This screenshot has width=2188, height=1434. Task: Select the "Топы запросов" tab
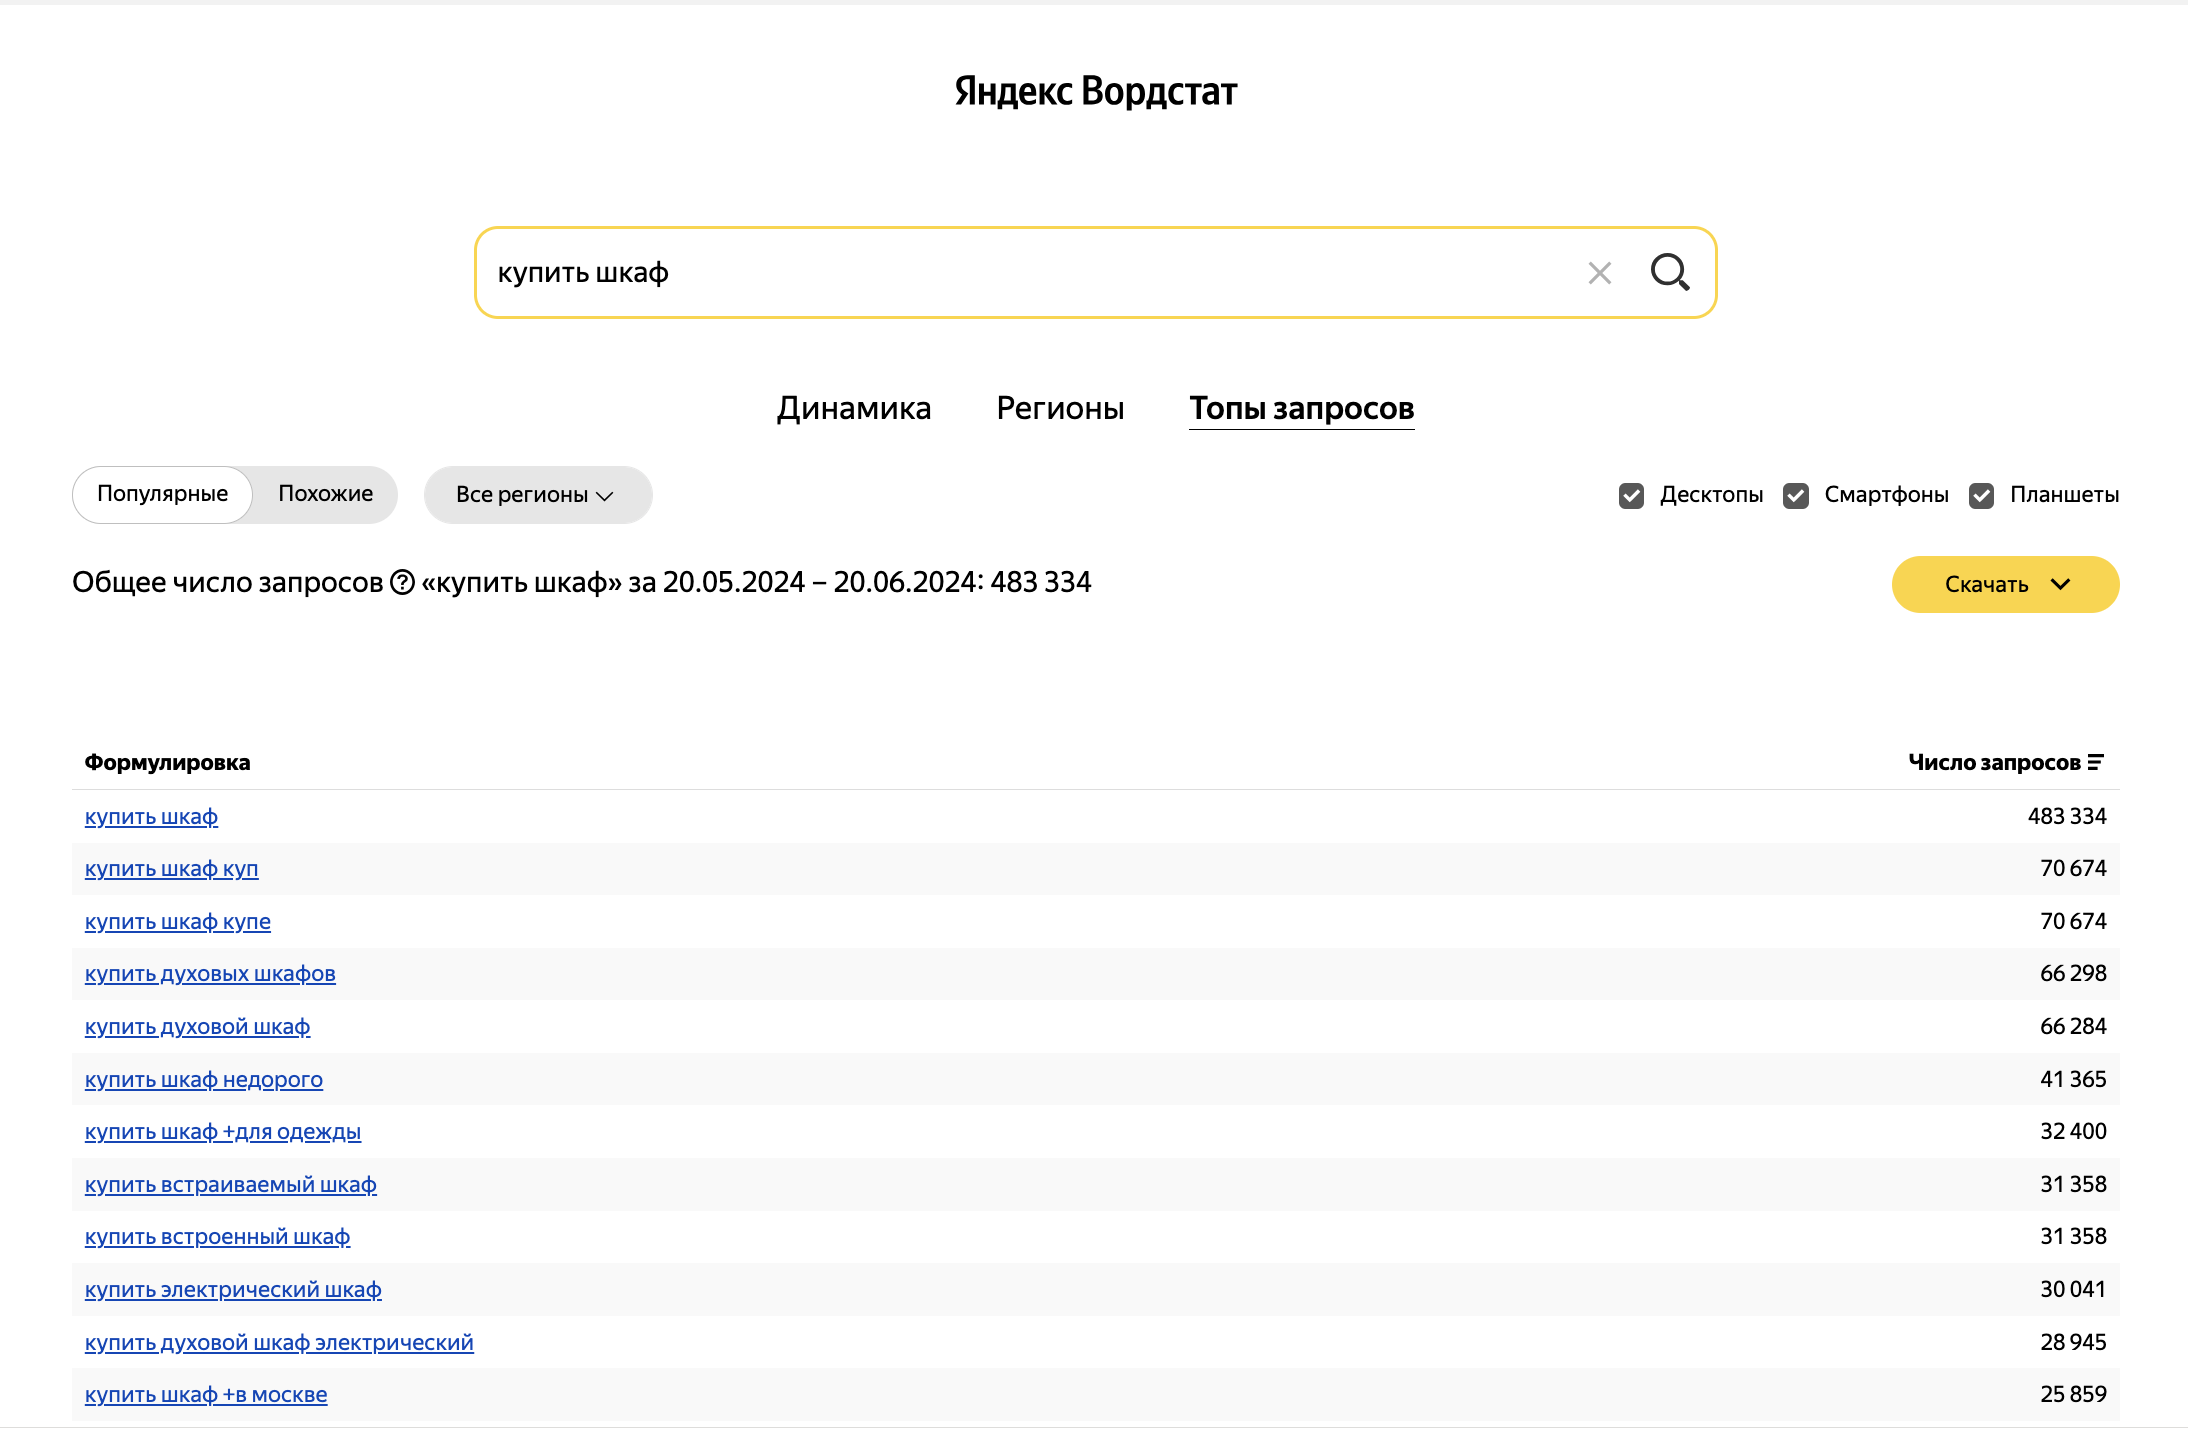tap(1301, 408)
